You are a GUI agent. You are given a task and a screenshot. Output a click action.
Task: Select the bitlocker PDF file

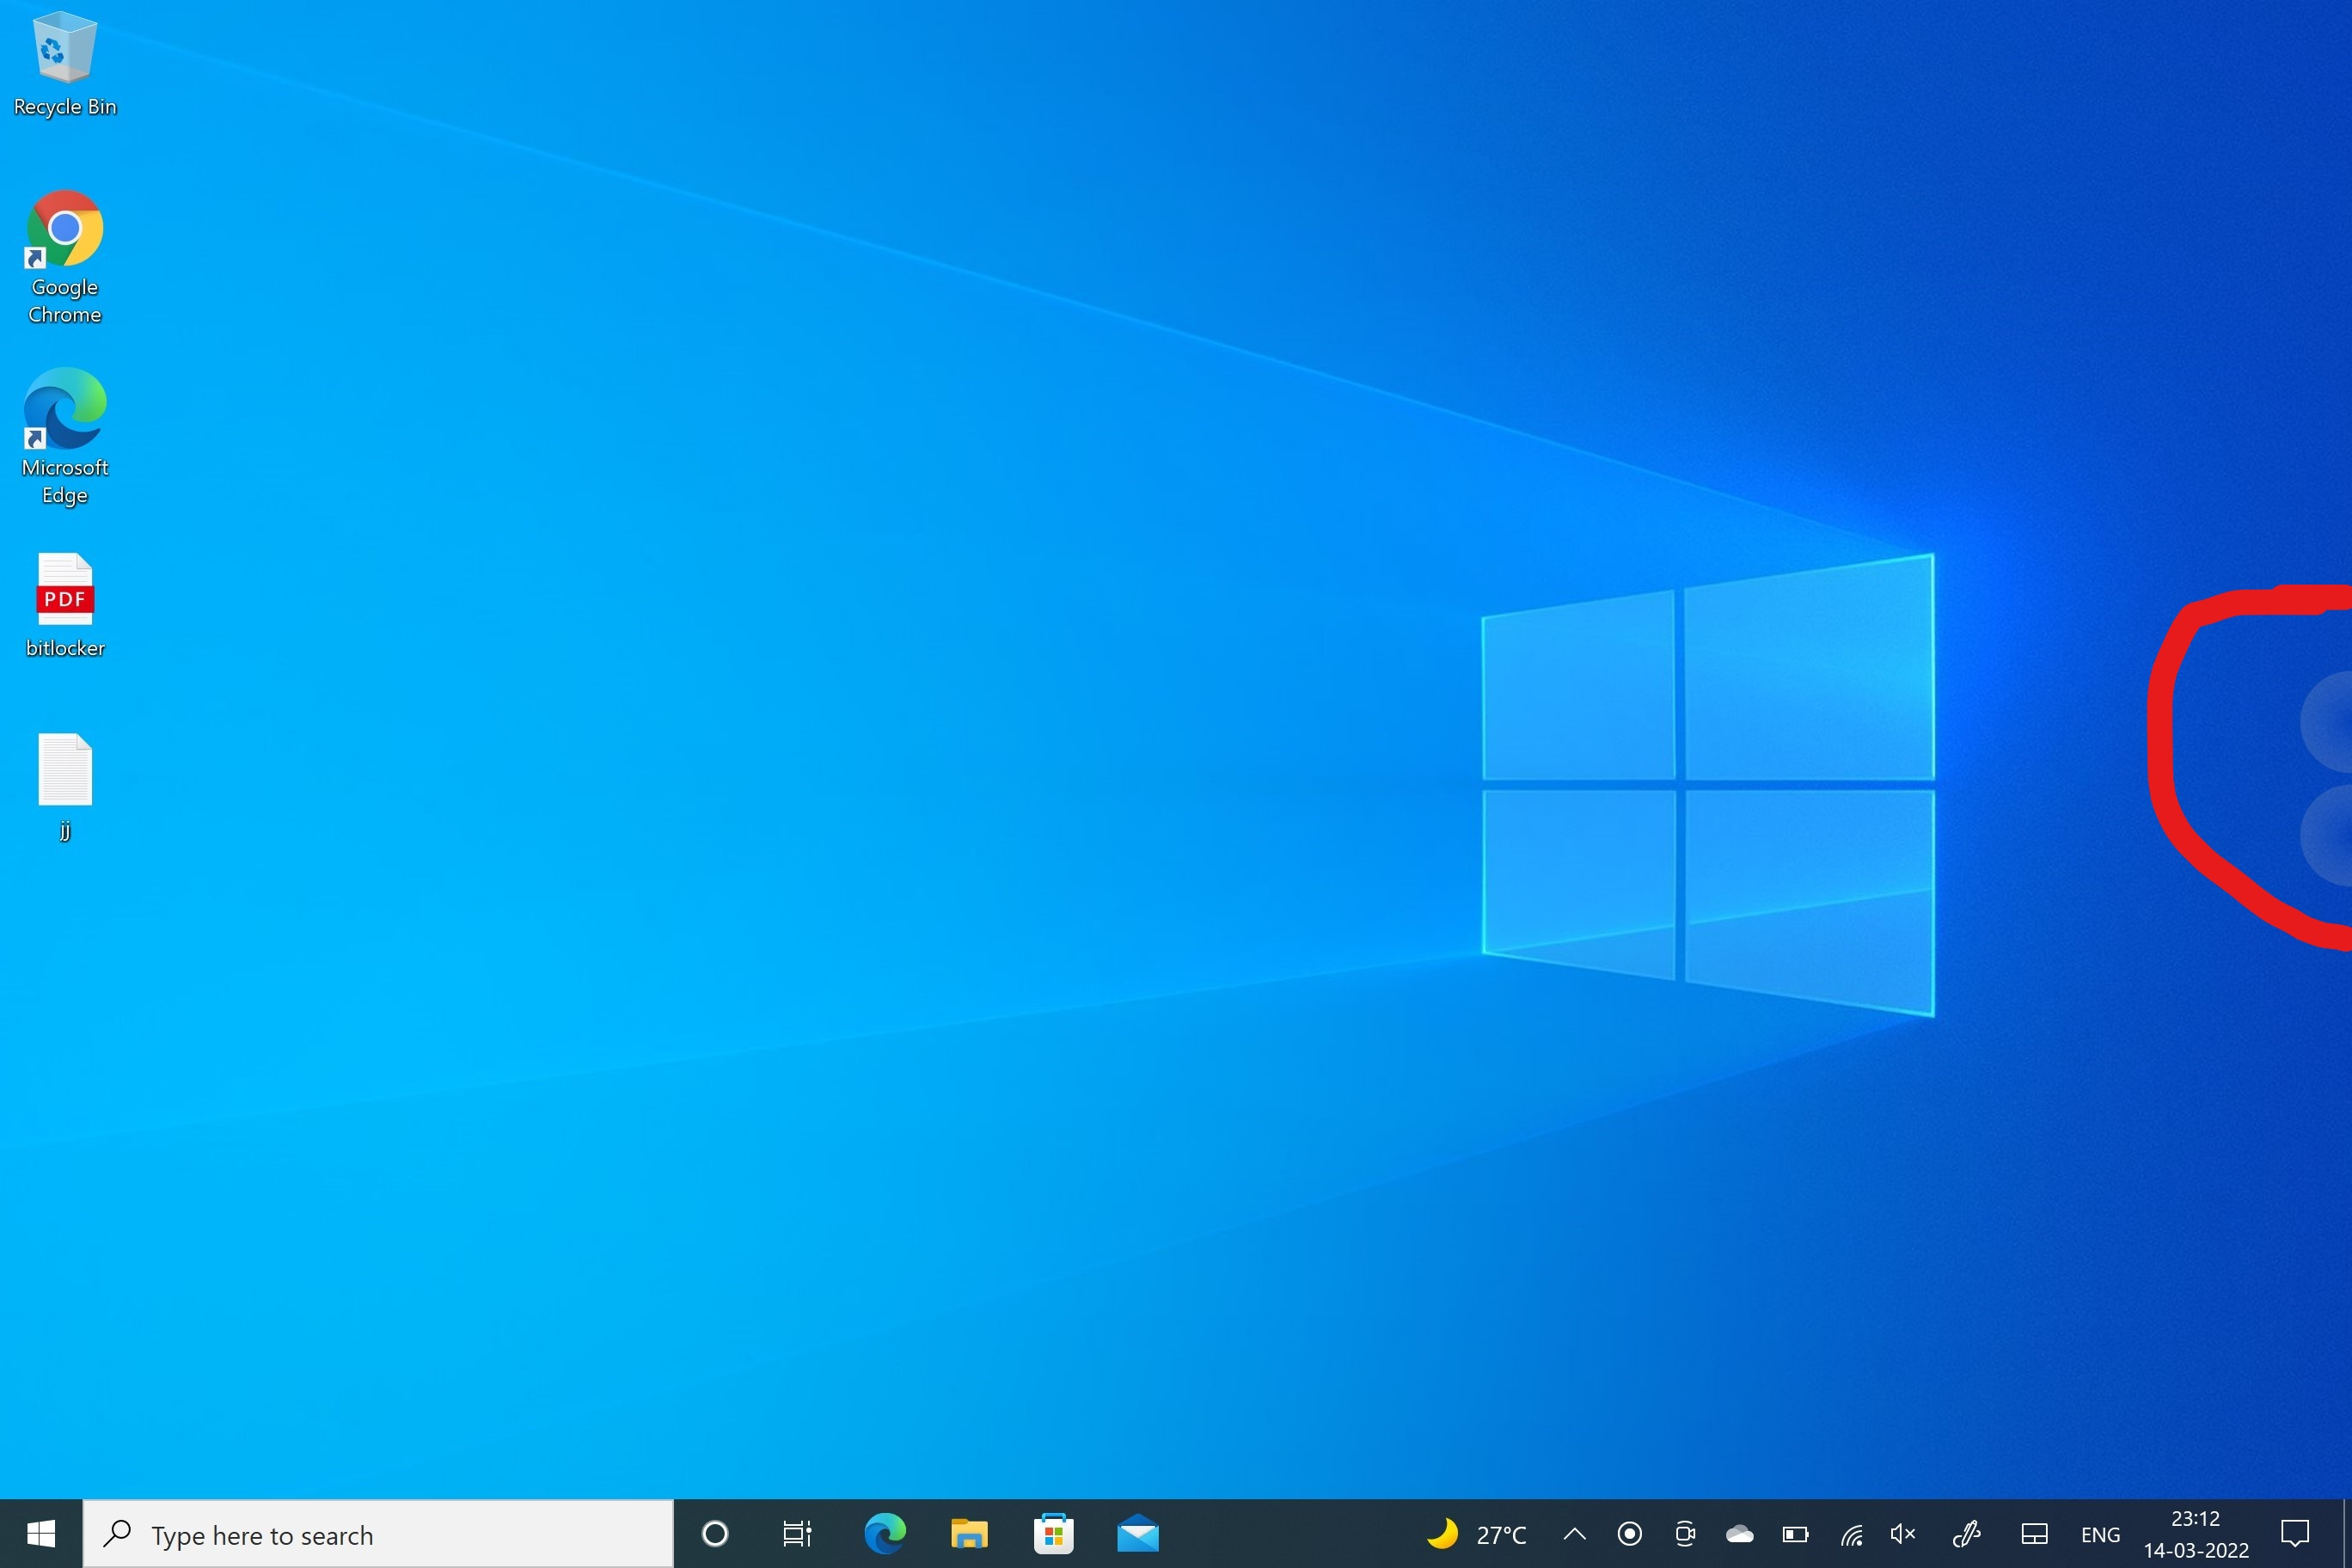65,603
